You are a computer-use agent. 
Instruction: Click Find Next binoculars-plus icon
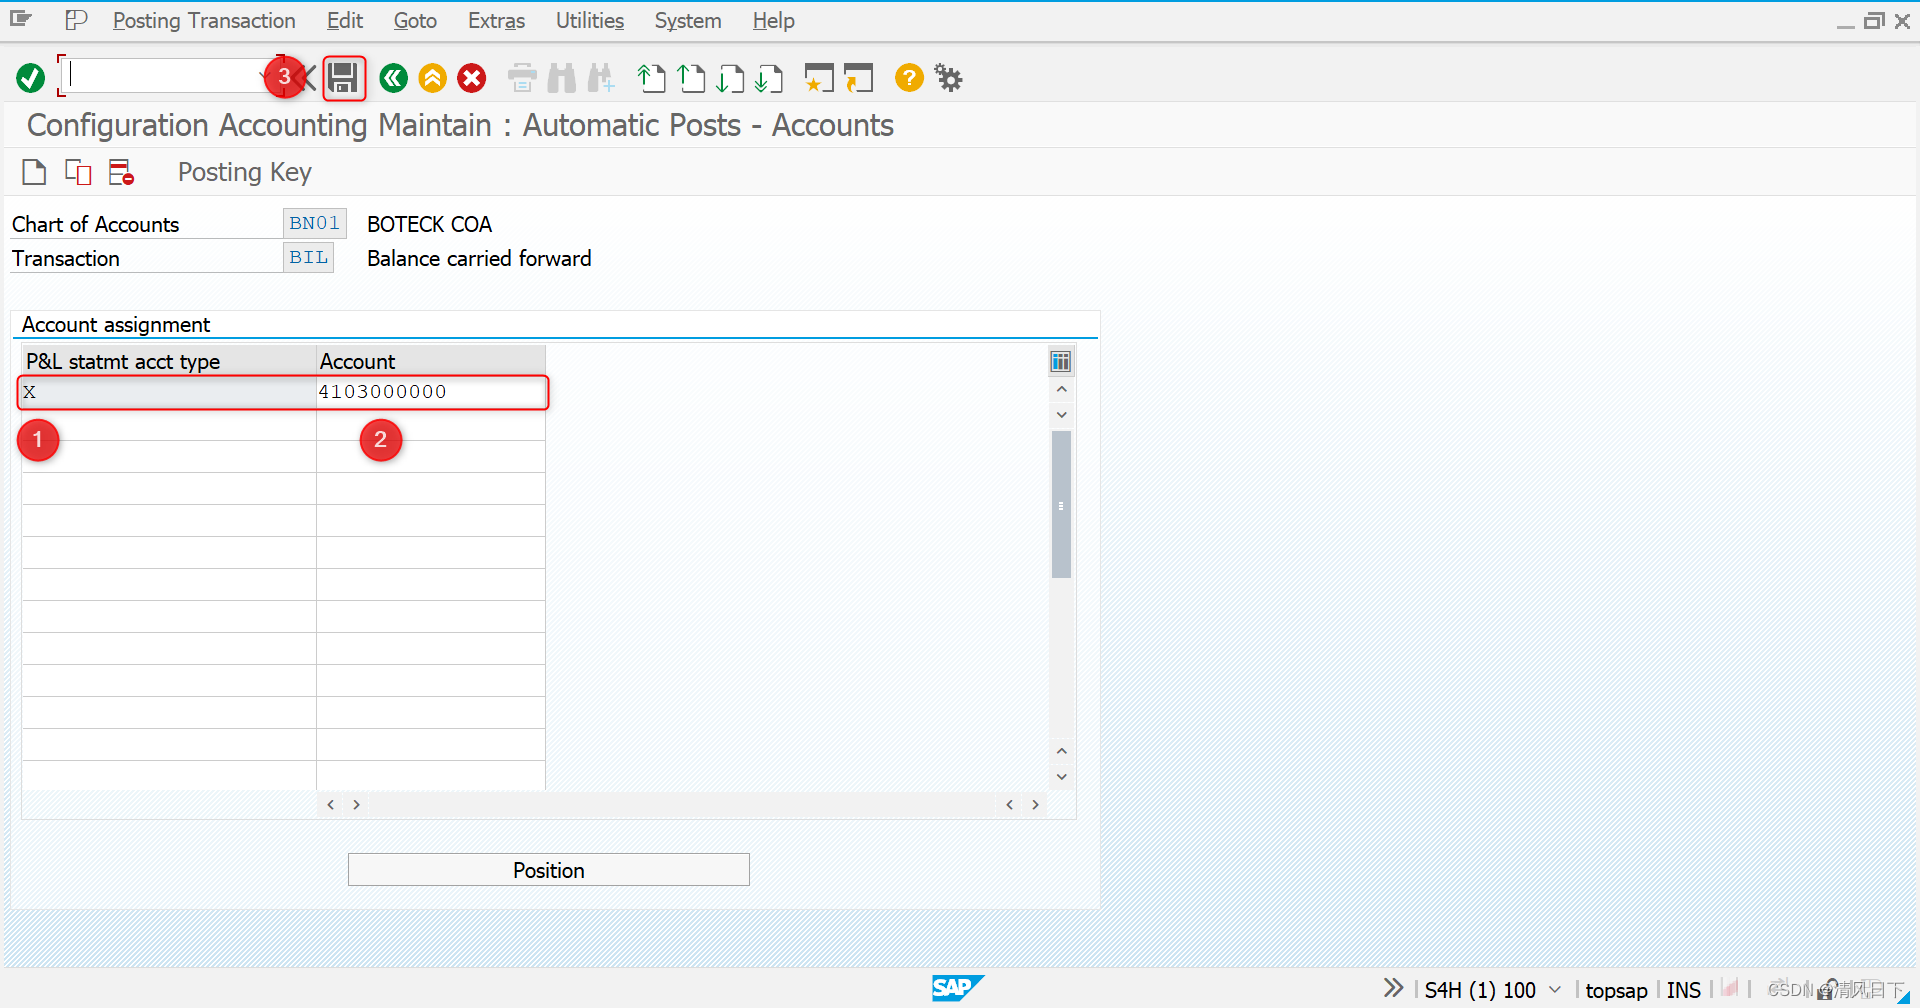(601, 78)
